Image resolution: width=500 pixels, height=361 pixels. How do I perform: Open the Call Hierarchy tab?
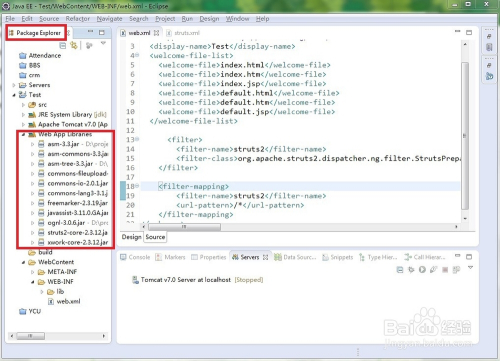[x=425, y=257]
